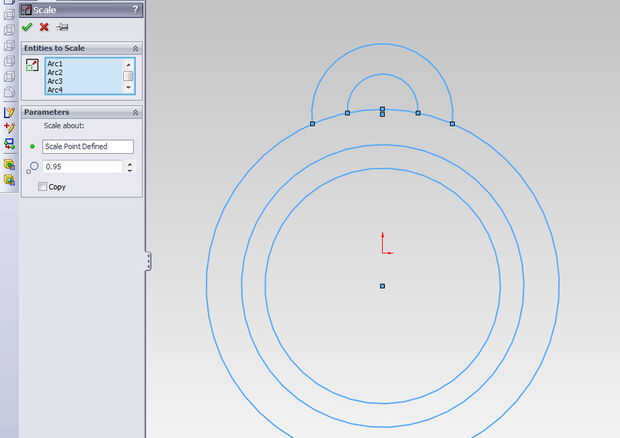This screenshot has width=620, height=438.
Task: Open Scale help question mark
Action: point(135,9)
